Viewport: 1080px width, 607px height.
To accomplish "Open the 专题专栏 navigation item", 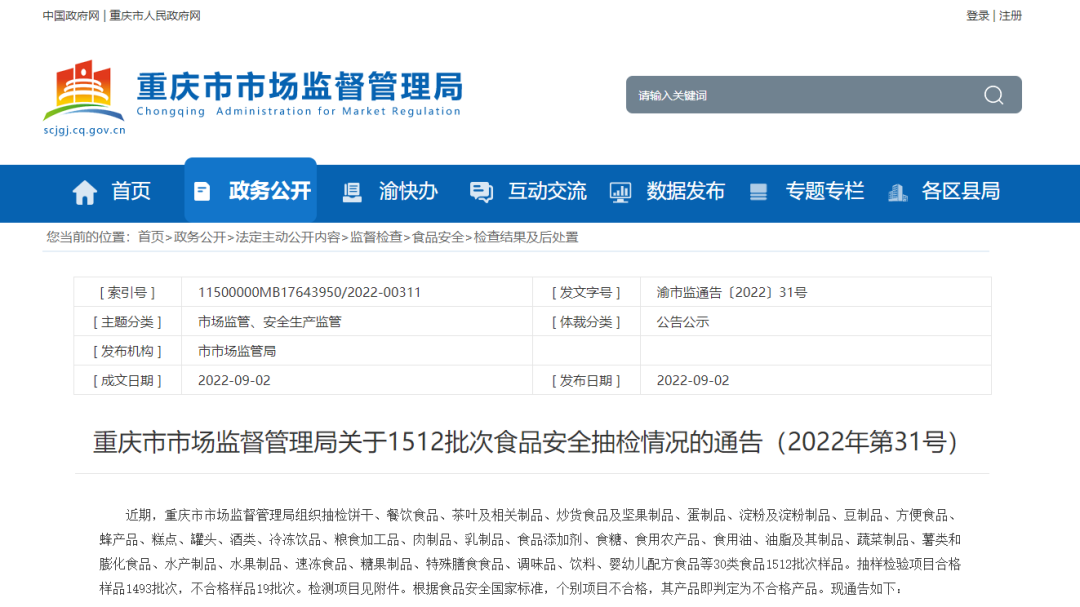I will (x=824, y=191).
